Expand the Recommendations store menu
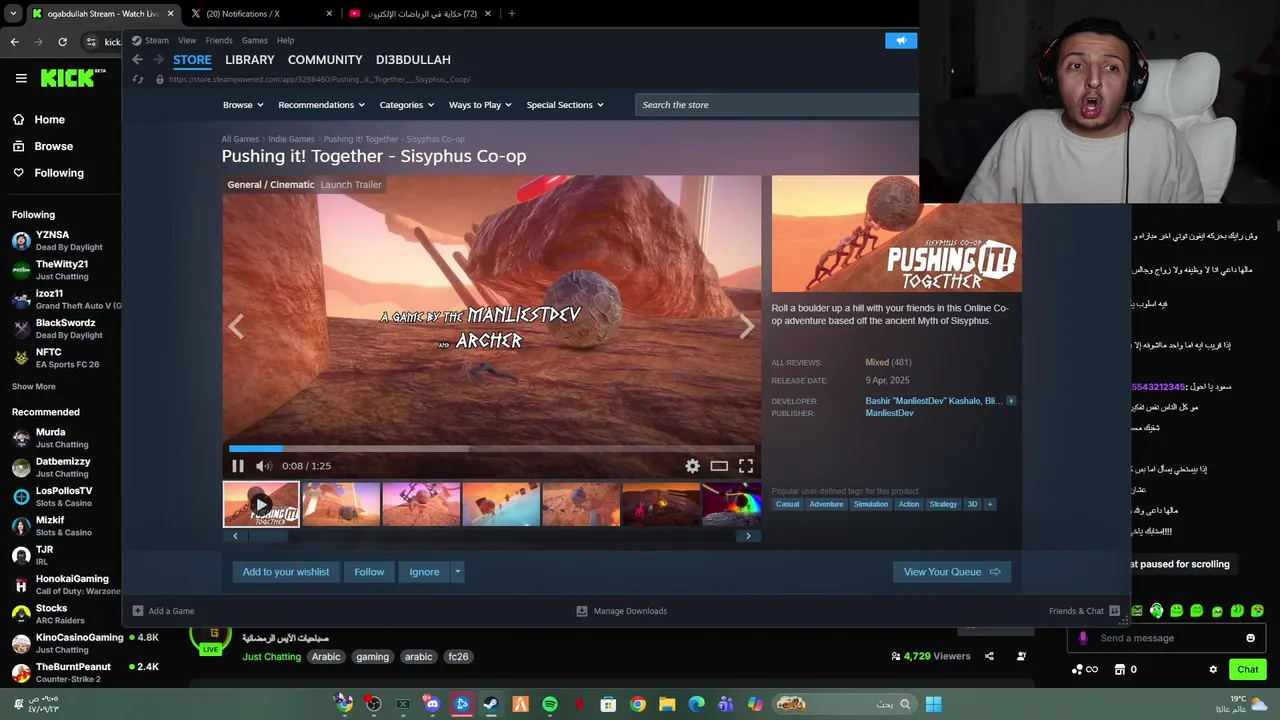The width and height of the screenshot is (1280, 720). 321,105
